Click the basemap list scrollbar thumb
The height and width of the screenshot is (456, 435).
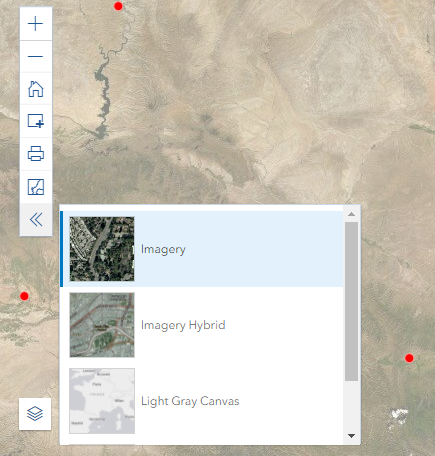(351, 301)
